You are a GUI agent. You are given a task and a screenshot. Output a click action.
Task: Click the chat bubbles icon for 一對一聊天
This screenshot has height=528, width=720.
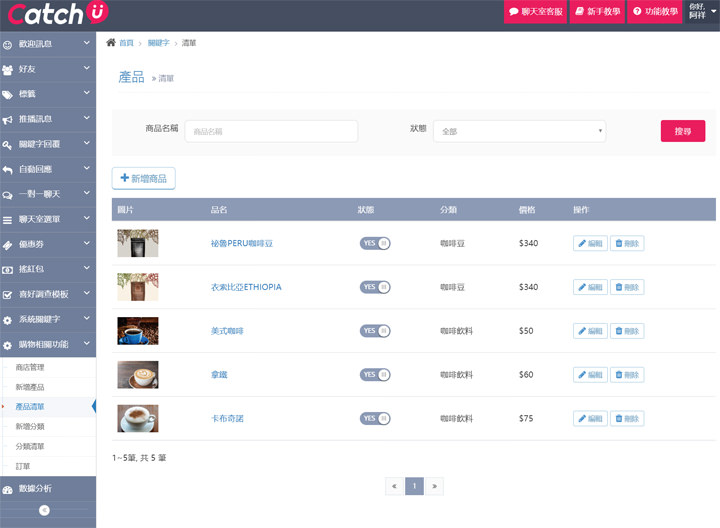7,195
